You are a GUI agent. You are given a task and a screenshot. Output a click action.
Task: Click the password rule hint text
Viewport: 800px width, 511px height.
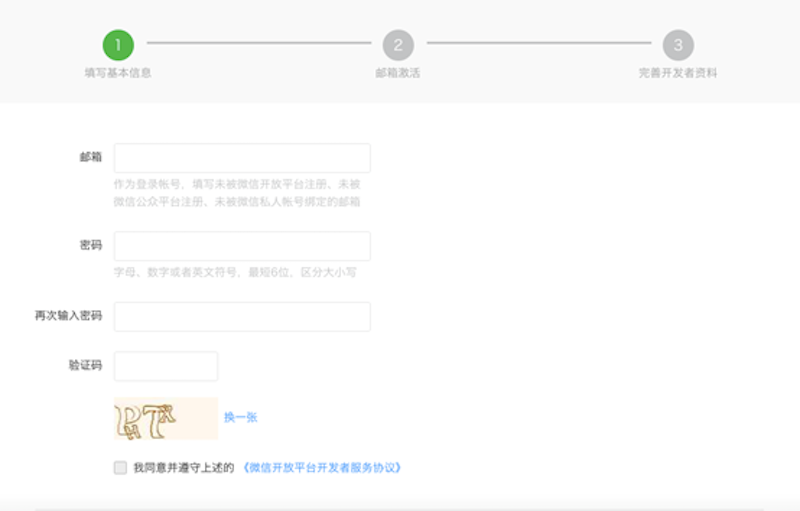235,272
